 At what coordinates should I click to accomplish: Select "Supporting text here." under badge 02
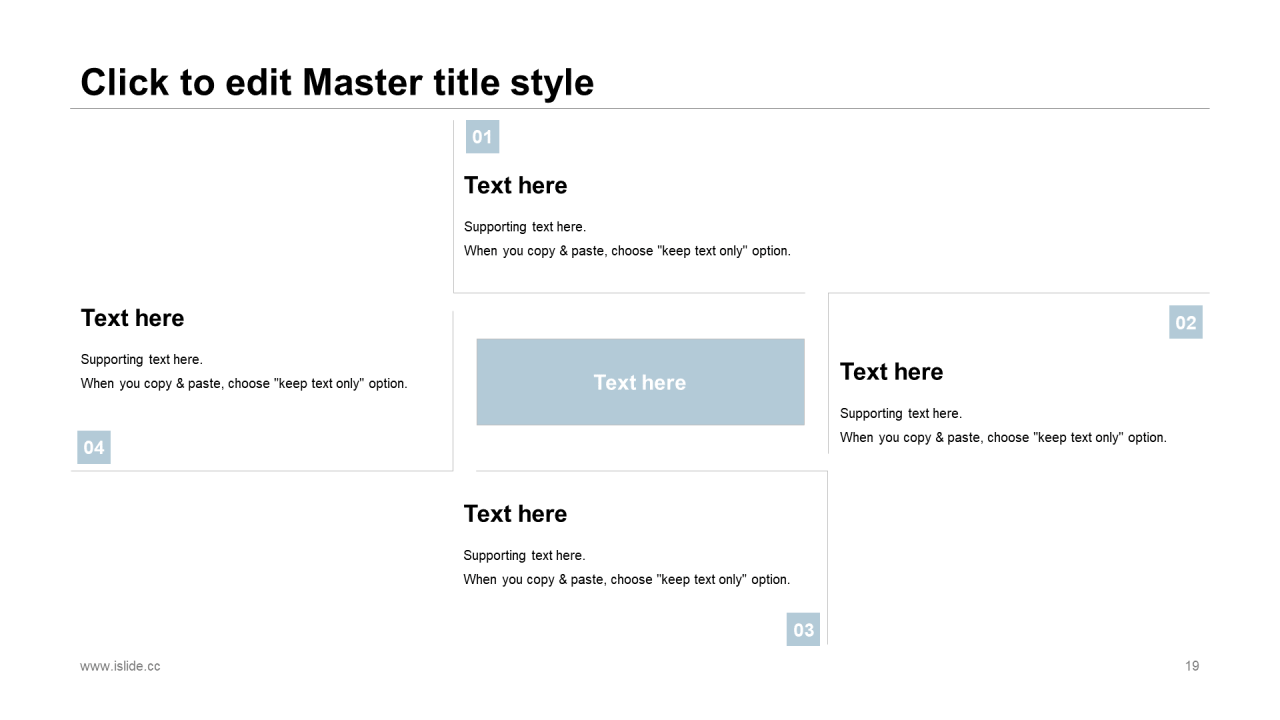(x=901, y=413)
